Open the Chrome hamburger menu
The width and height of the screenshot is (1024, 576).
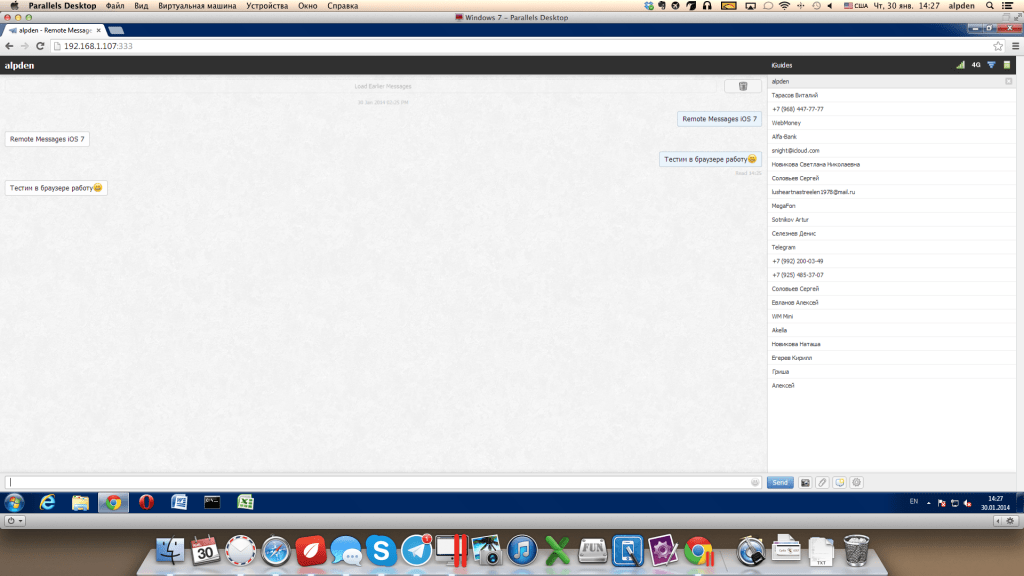coord(1015,46)
